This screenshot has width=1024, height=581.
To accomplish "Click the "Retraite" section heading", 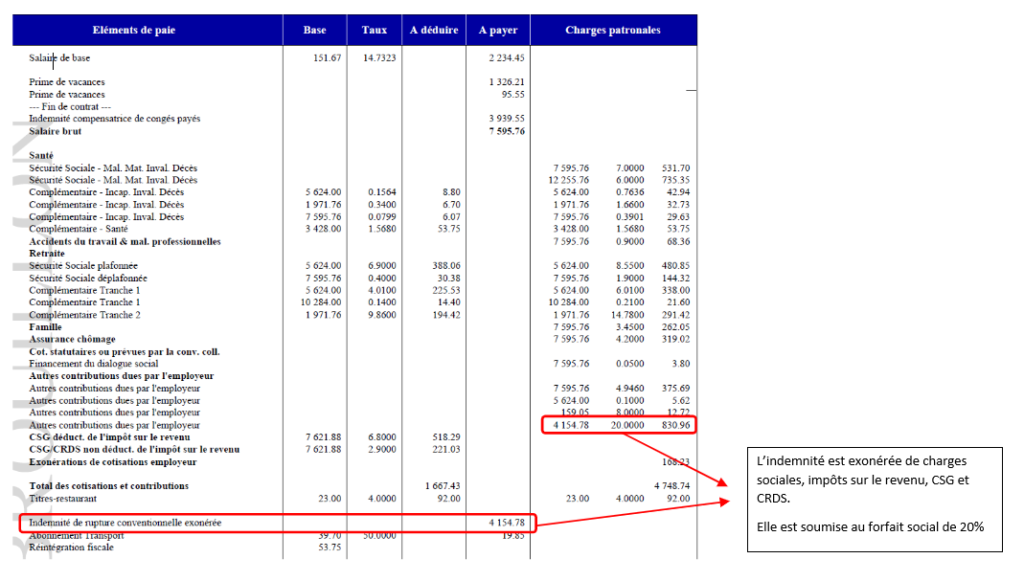I will 47,253.
